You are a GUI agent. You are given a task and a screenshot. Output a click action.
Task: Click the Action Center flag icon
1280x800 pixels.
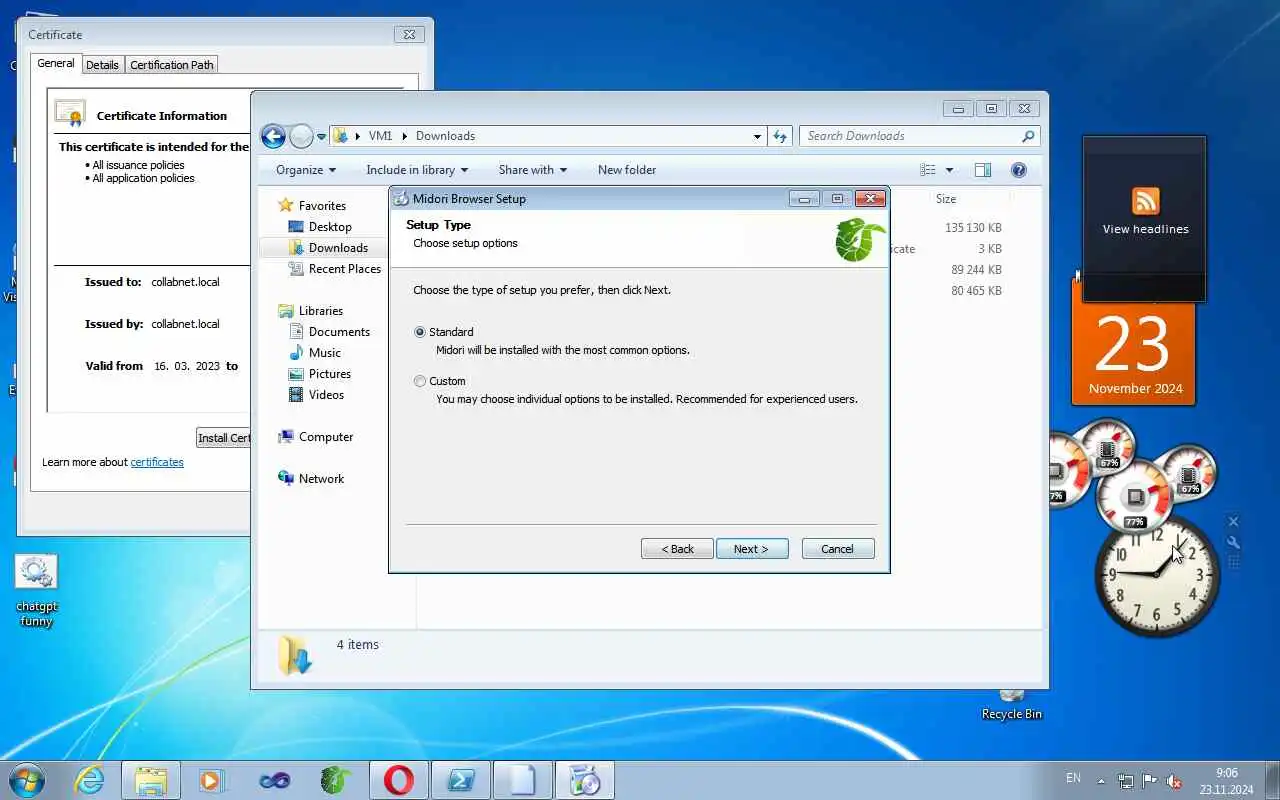tap(1149, 781)
